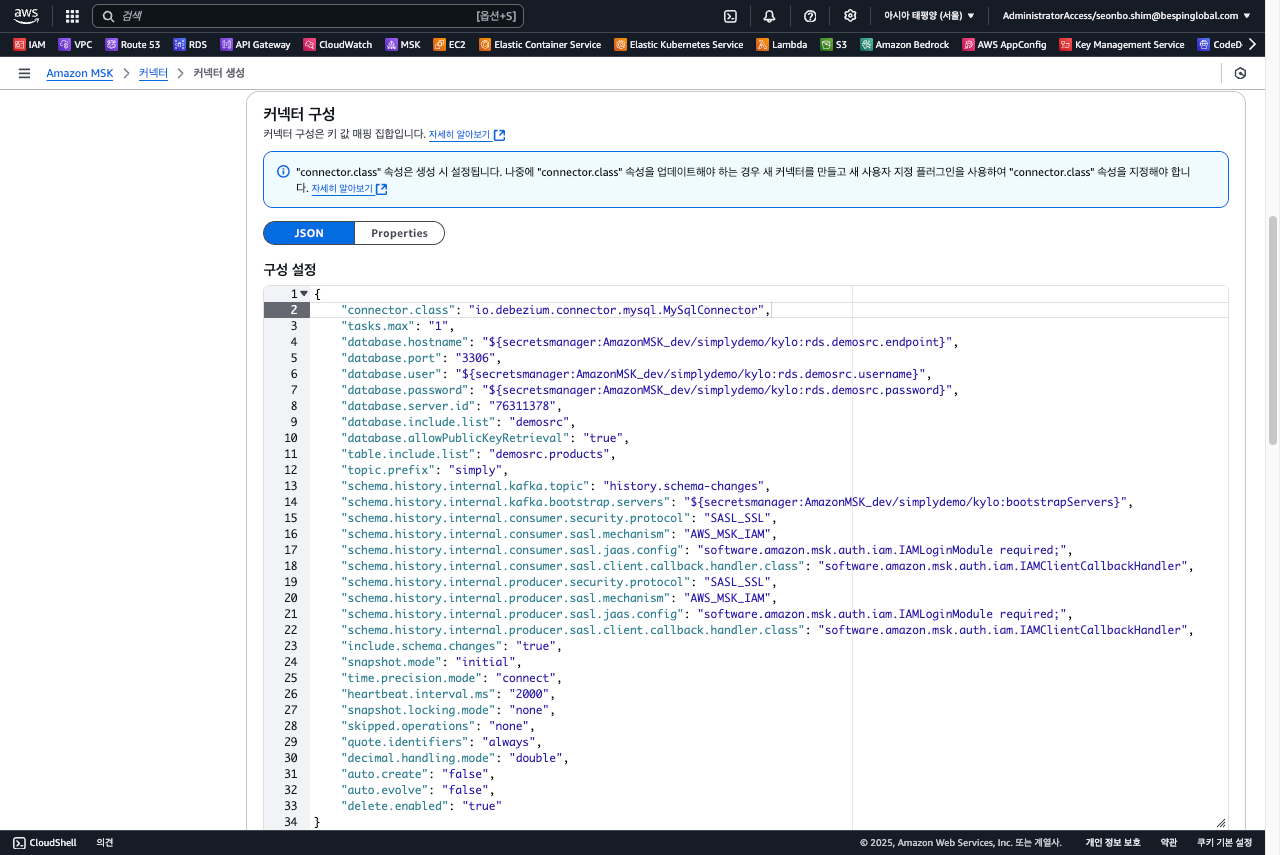Open MSK bookmark shortcut

click(403, 44)
